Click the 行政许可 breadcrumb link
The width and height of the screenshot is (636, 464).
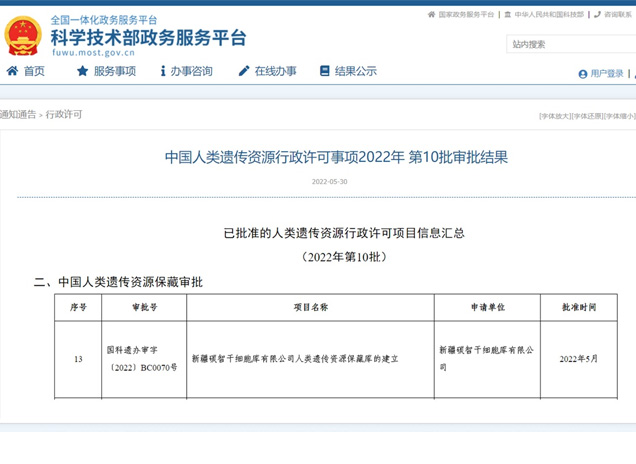click(x=64, y=114)
